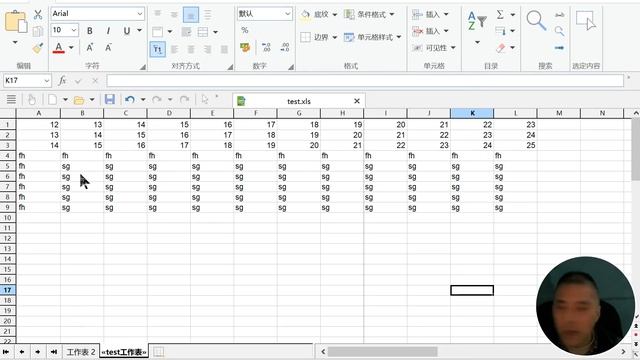The image size is (640, 360).
Task: Open the 字符 group dialog launcher
Action: tap(143, 67)
